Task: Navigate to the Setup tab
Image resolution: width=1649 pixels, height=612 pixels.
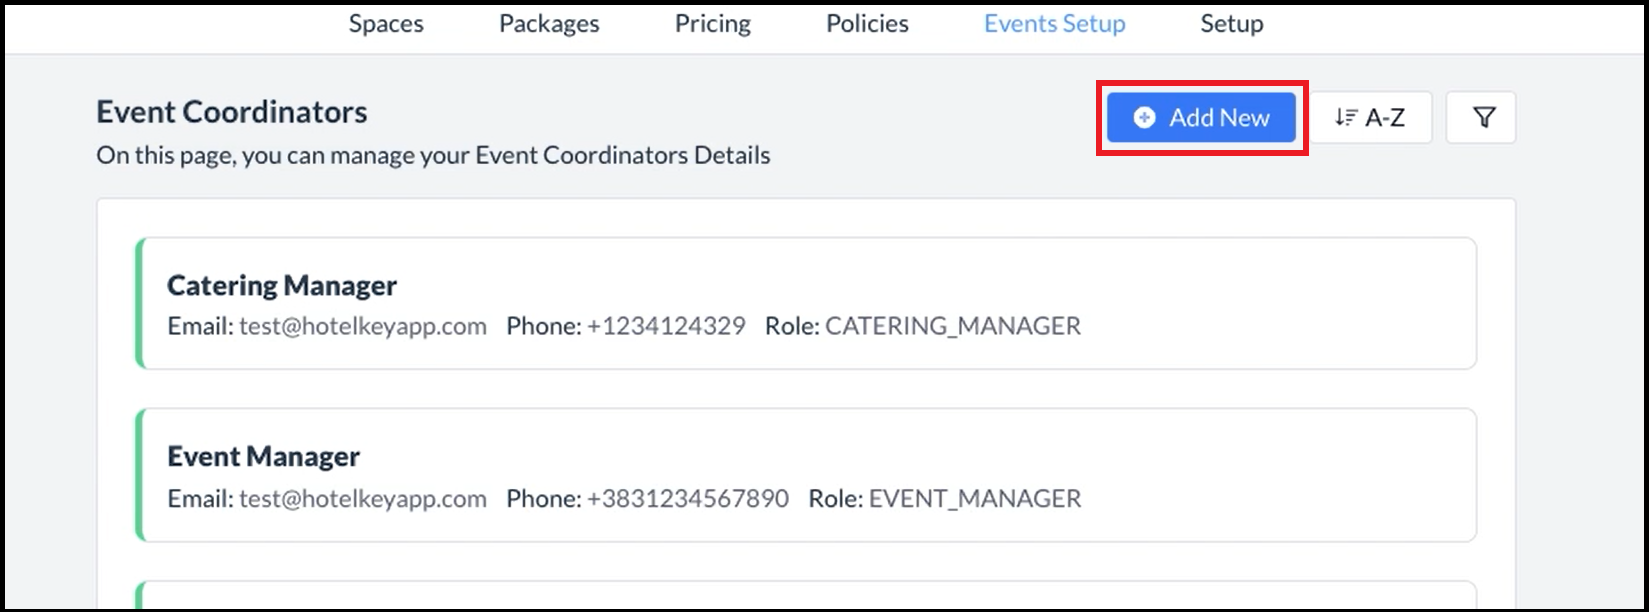Action: [1231, 24]
